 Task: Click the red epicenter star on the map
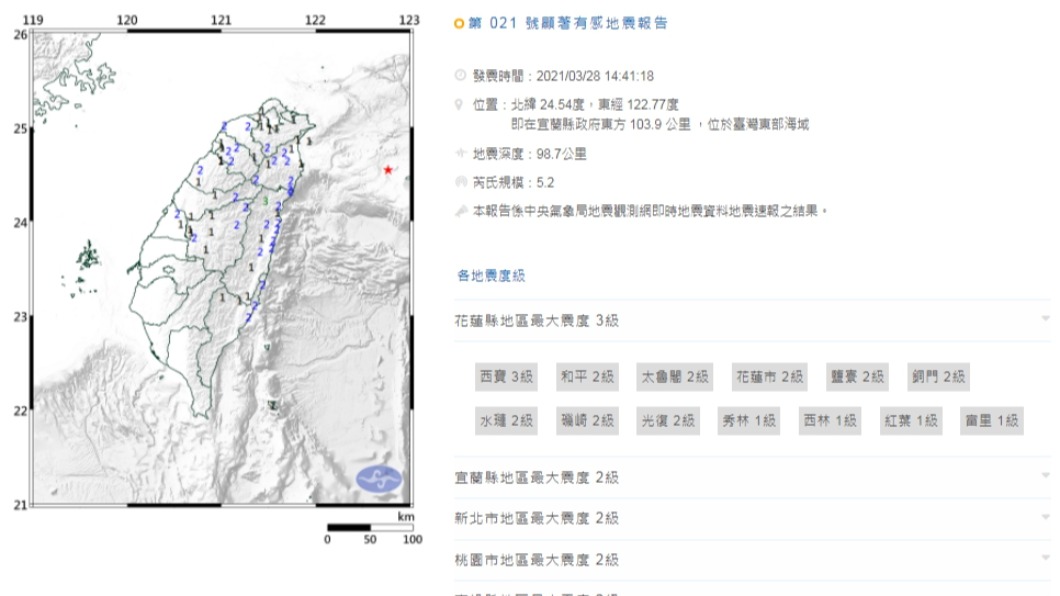[388, 170]
